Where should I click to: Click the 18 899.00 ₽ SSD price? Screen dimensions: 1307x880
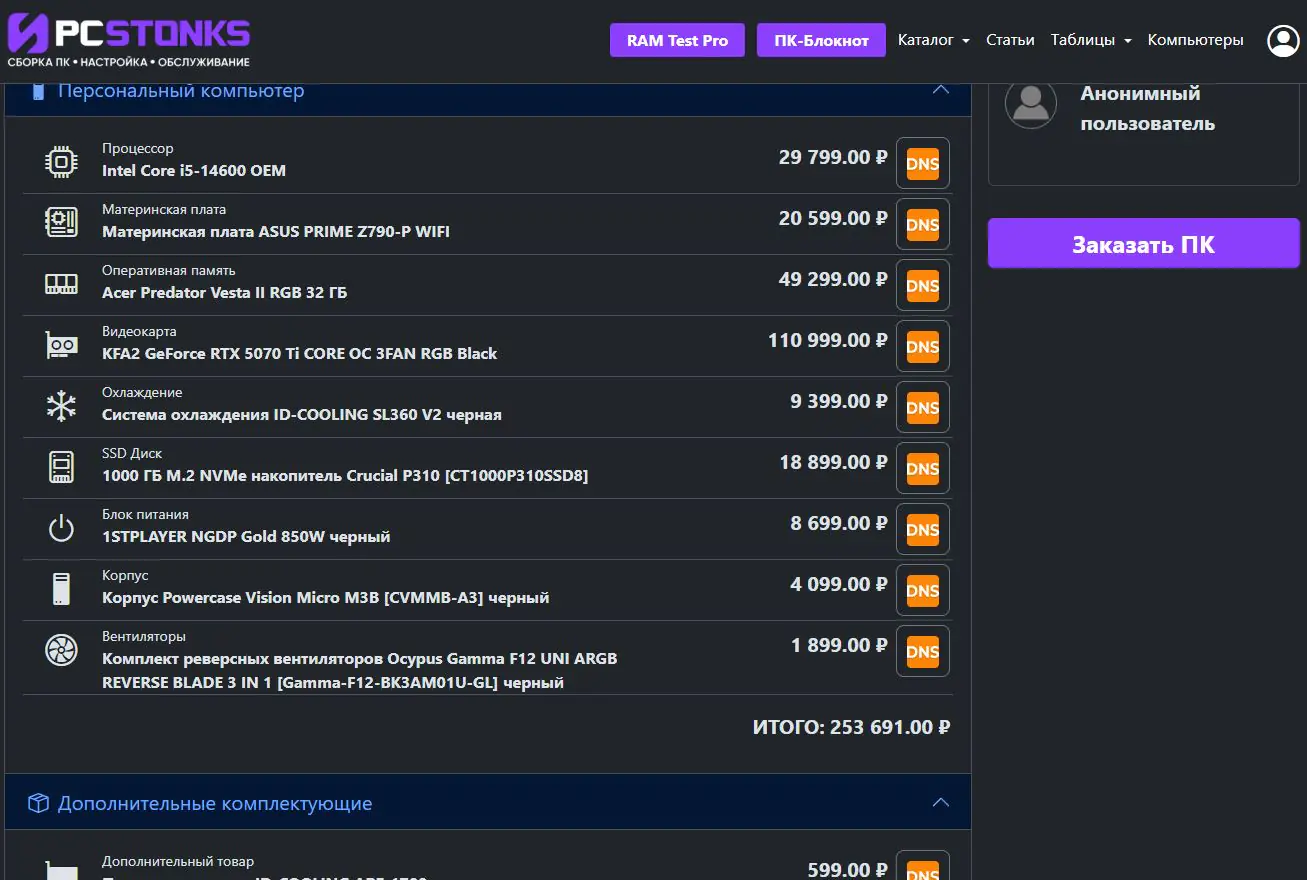(834, 462)
